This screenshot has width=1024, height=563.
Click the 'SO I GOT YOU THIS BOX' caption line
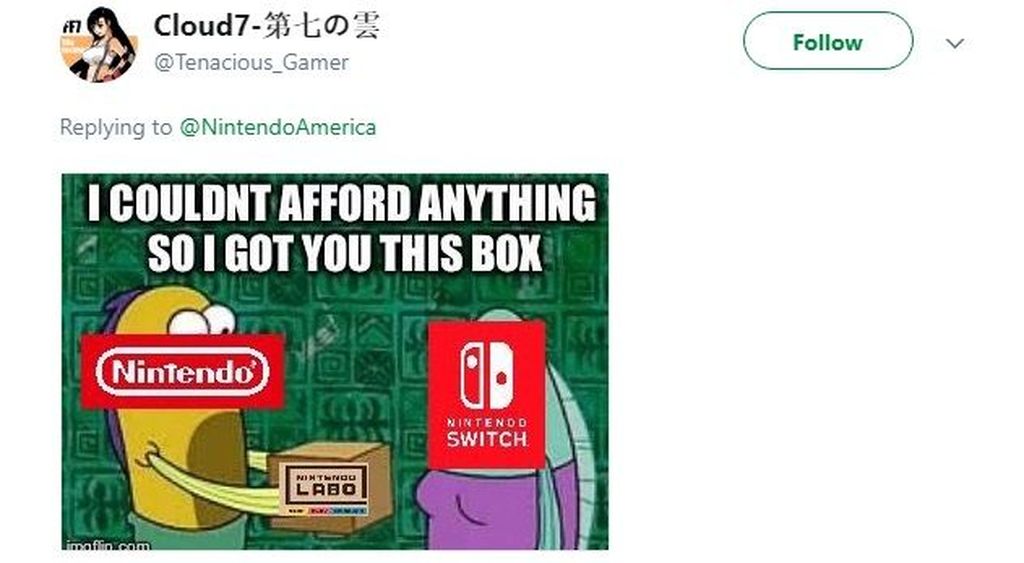[345, 253]
